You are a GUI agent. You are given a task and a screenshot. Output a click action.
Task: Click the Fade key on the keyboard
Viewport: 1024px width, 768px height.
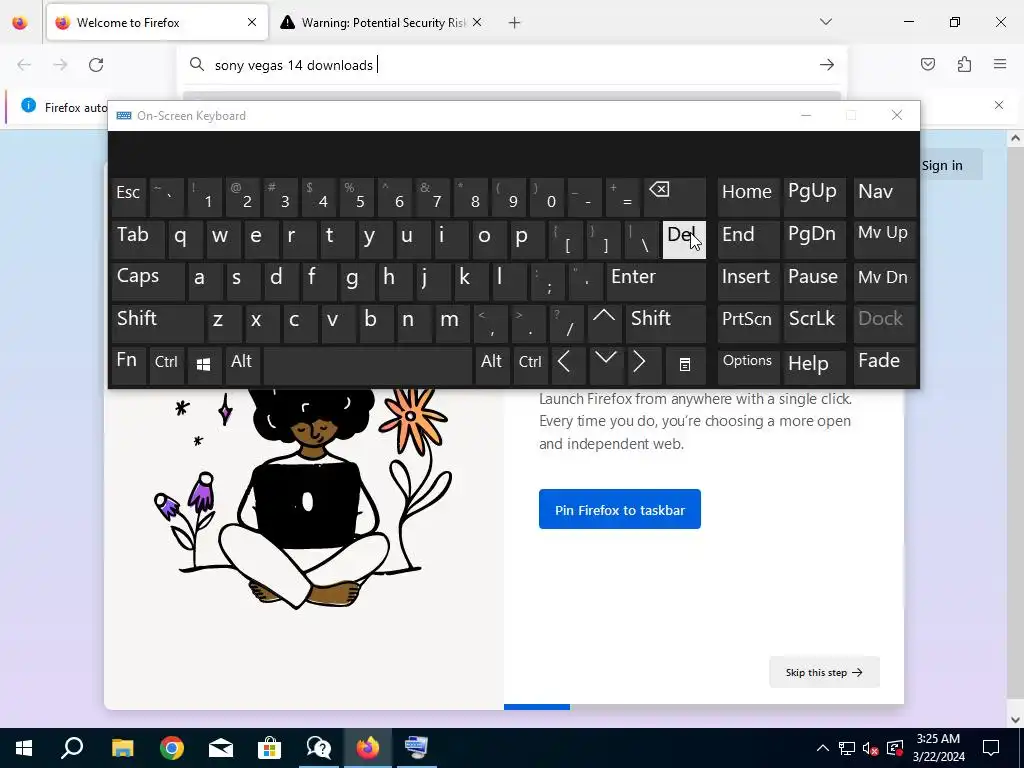[884, 365]
